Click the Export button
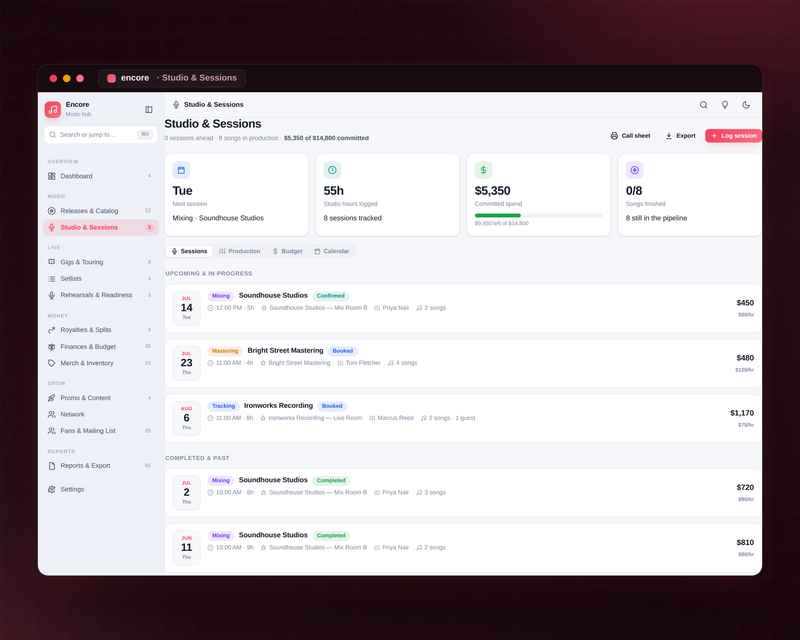 pos(681,136)
